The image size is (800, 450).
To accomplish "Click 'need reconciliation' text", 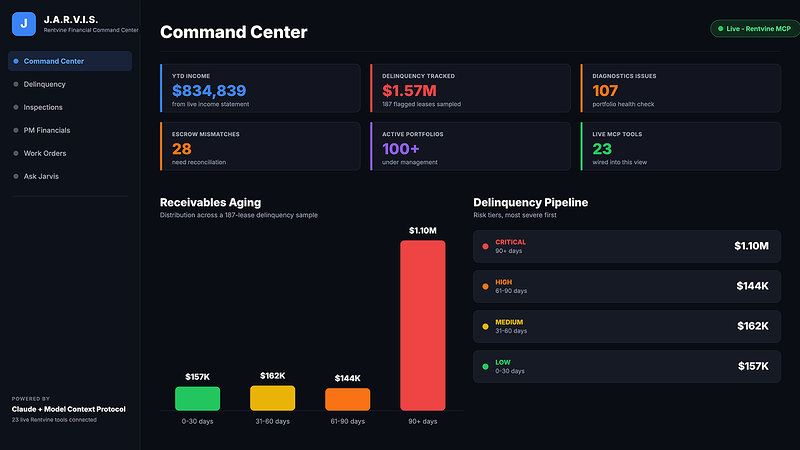I will (x=199, y=163).
